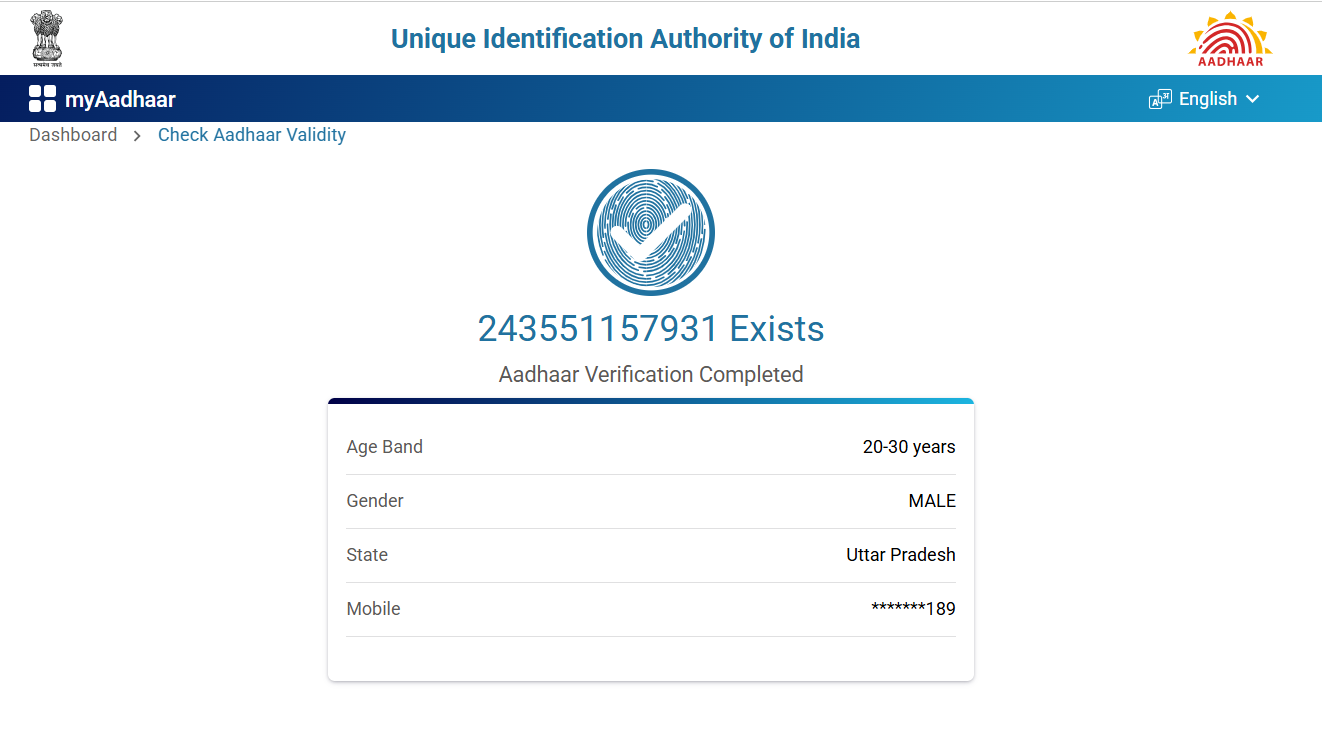Click the masked mobile number ending 189
The image size is (1322, 735).
913,609
